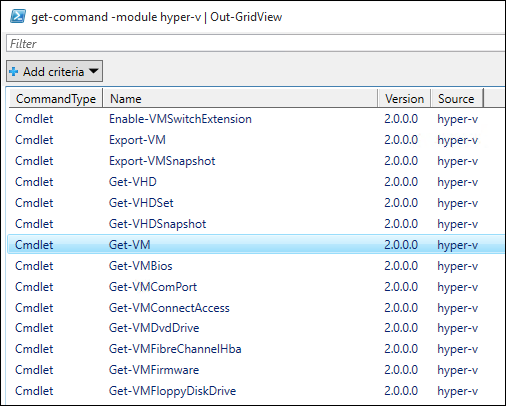This screenshot has width=506, height=406.
Task: Select the Get-VMFloppyDiskDrive entry
Action: pyautogui.click(x=172, y=391)
